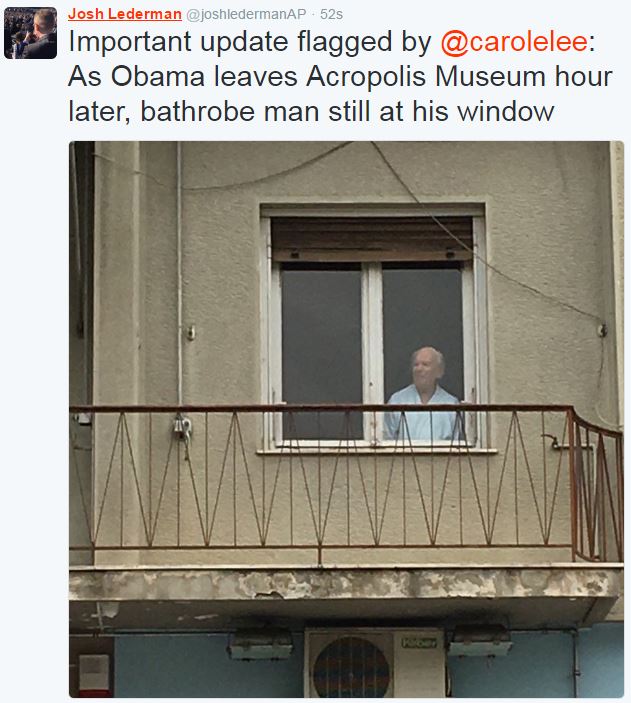631x703 pixels.
Task: Open the @joshledermanAP handle
Action: click(246, 14)
